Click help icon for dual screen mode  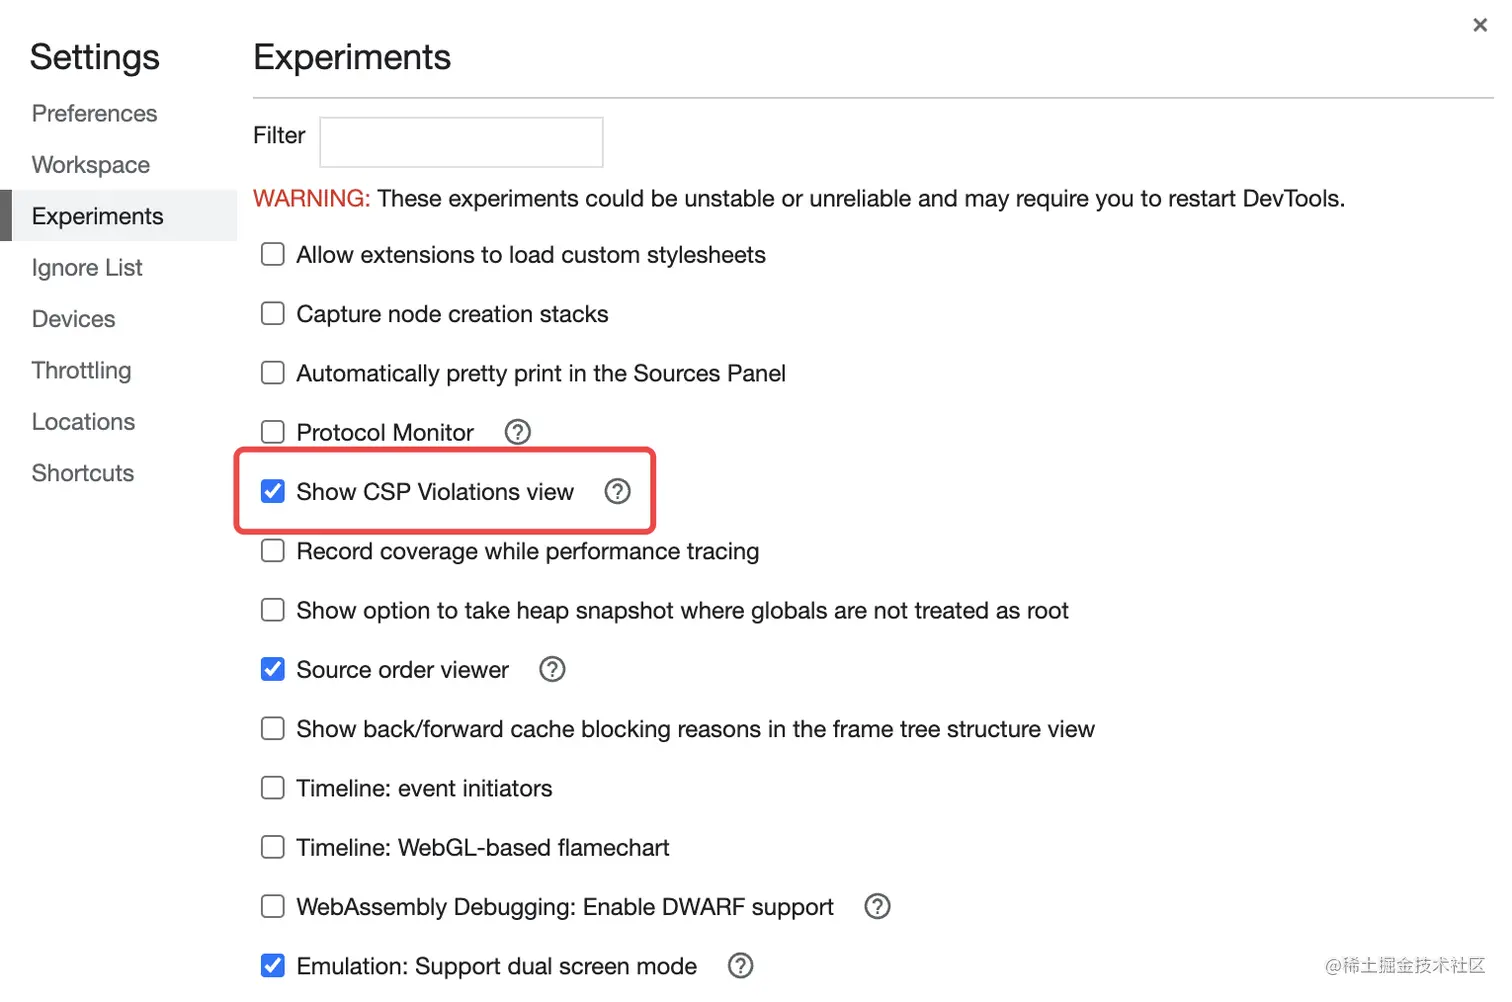click(x=740, y=965)
